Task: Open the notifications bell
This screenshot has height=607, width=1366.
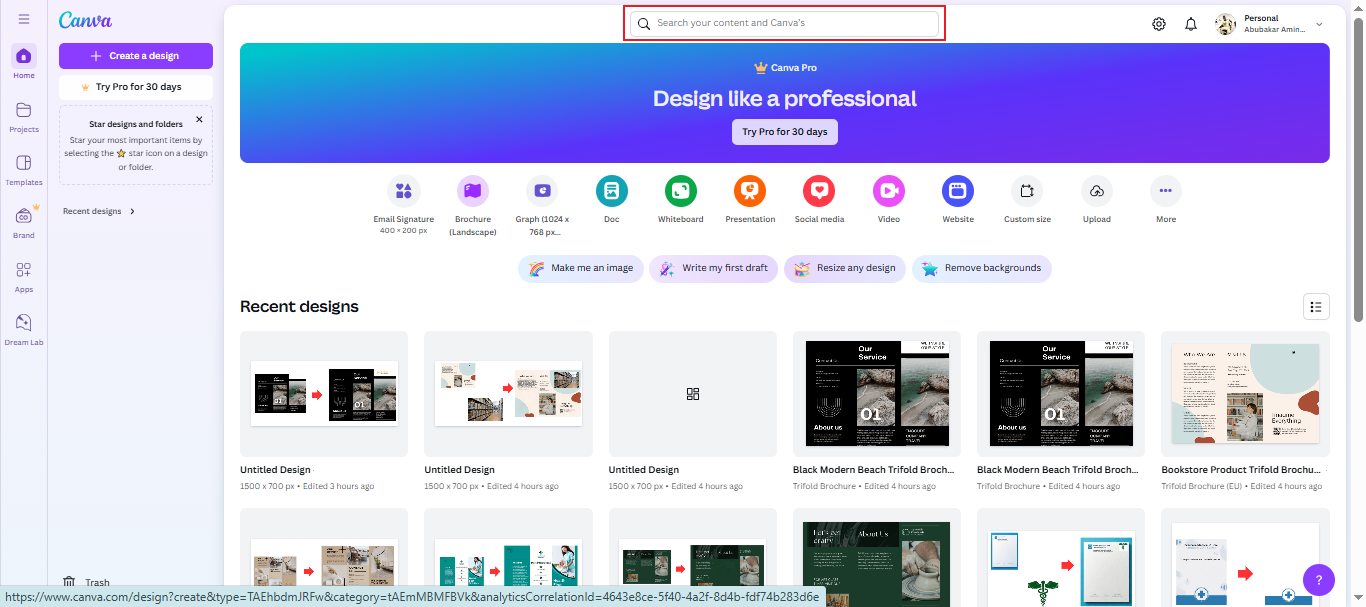Action: 1191,24
